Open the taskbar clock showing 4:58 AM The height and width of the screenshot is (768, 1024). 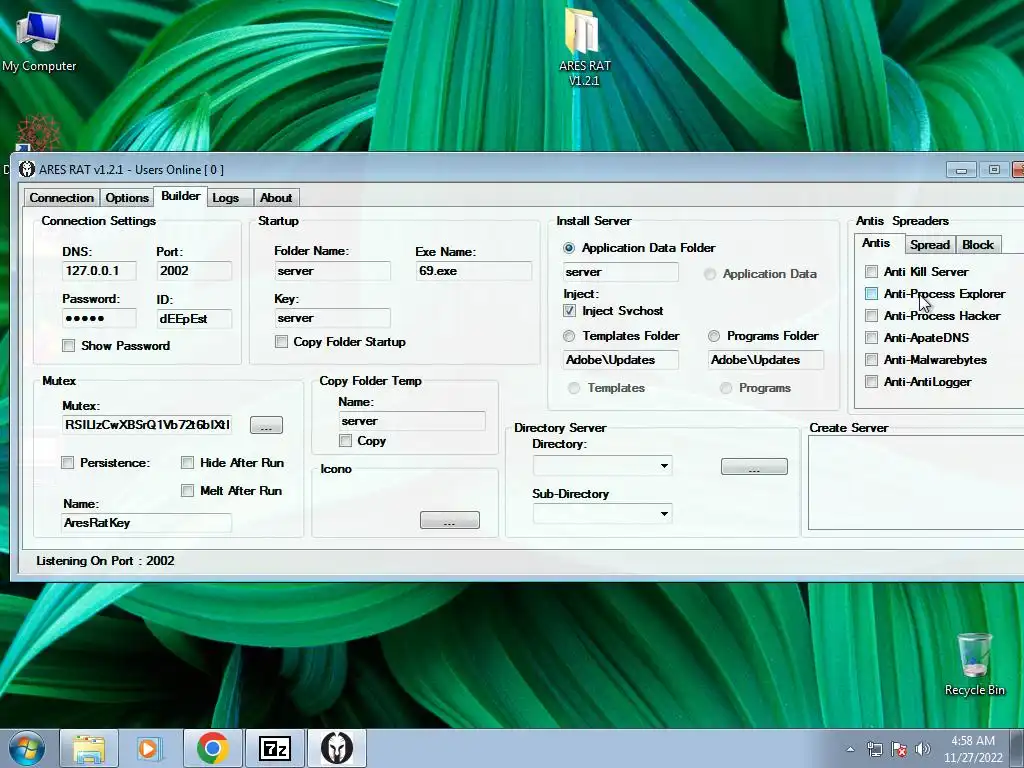click(973, 749)
